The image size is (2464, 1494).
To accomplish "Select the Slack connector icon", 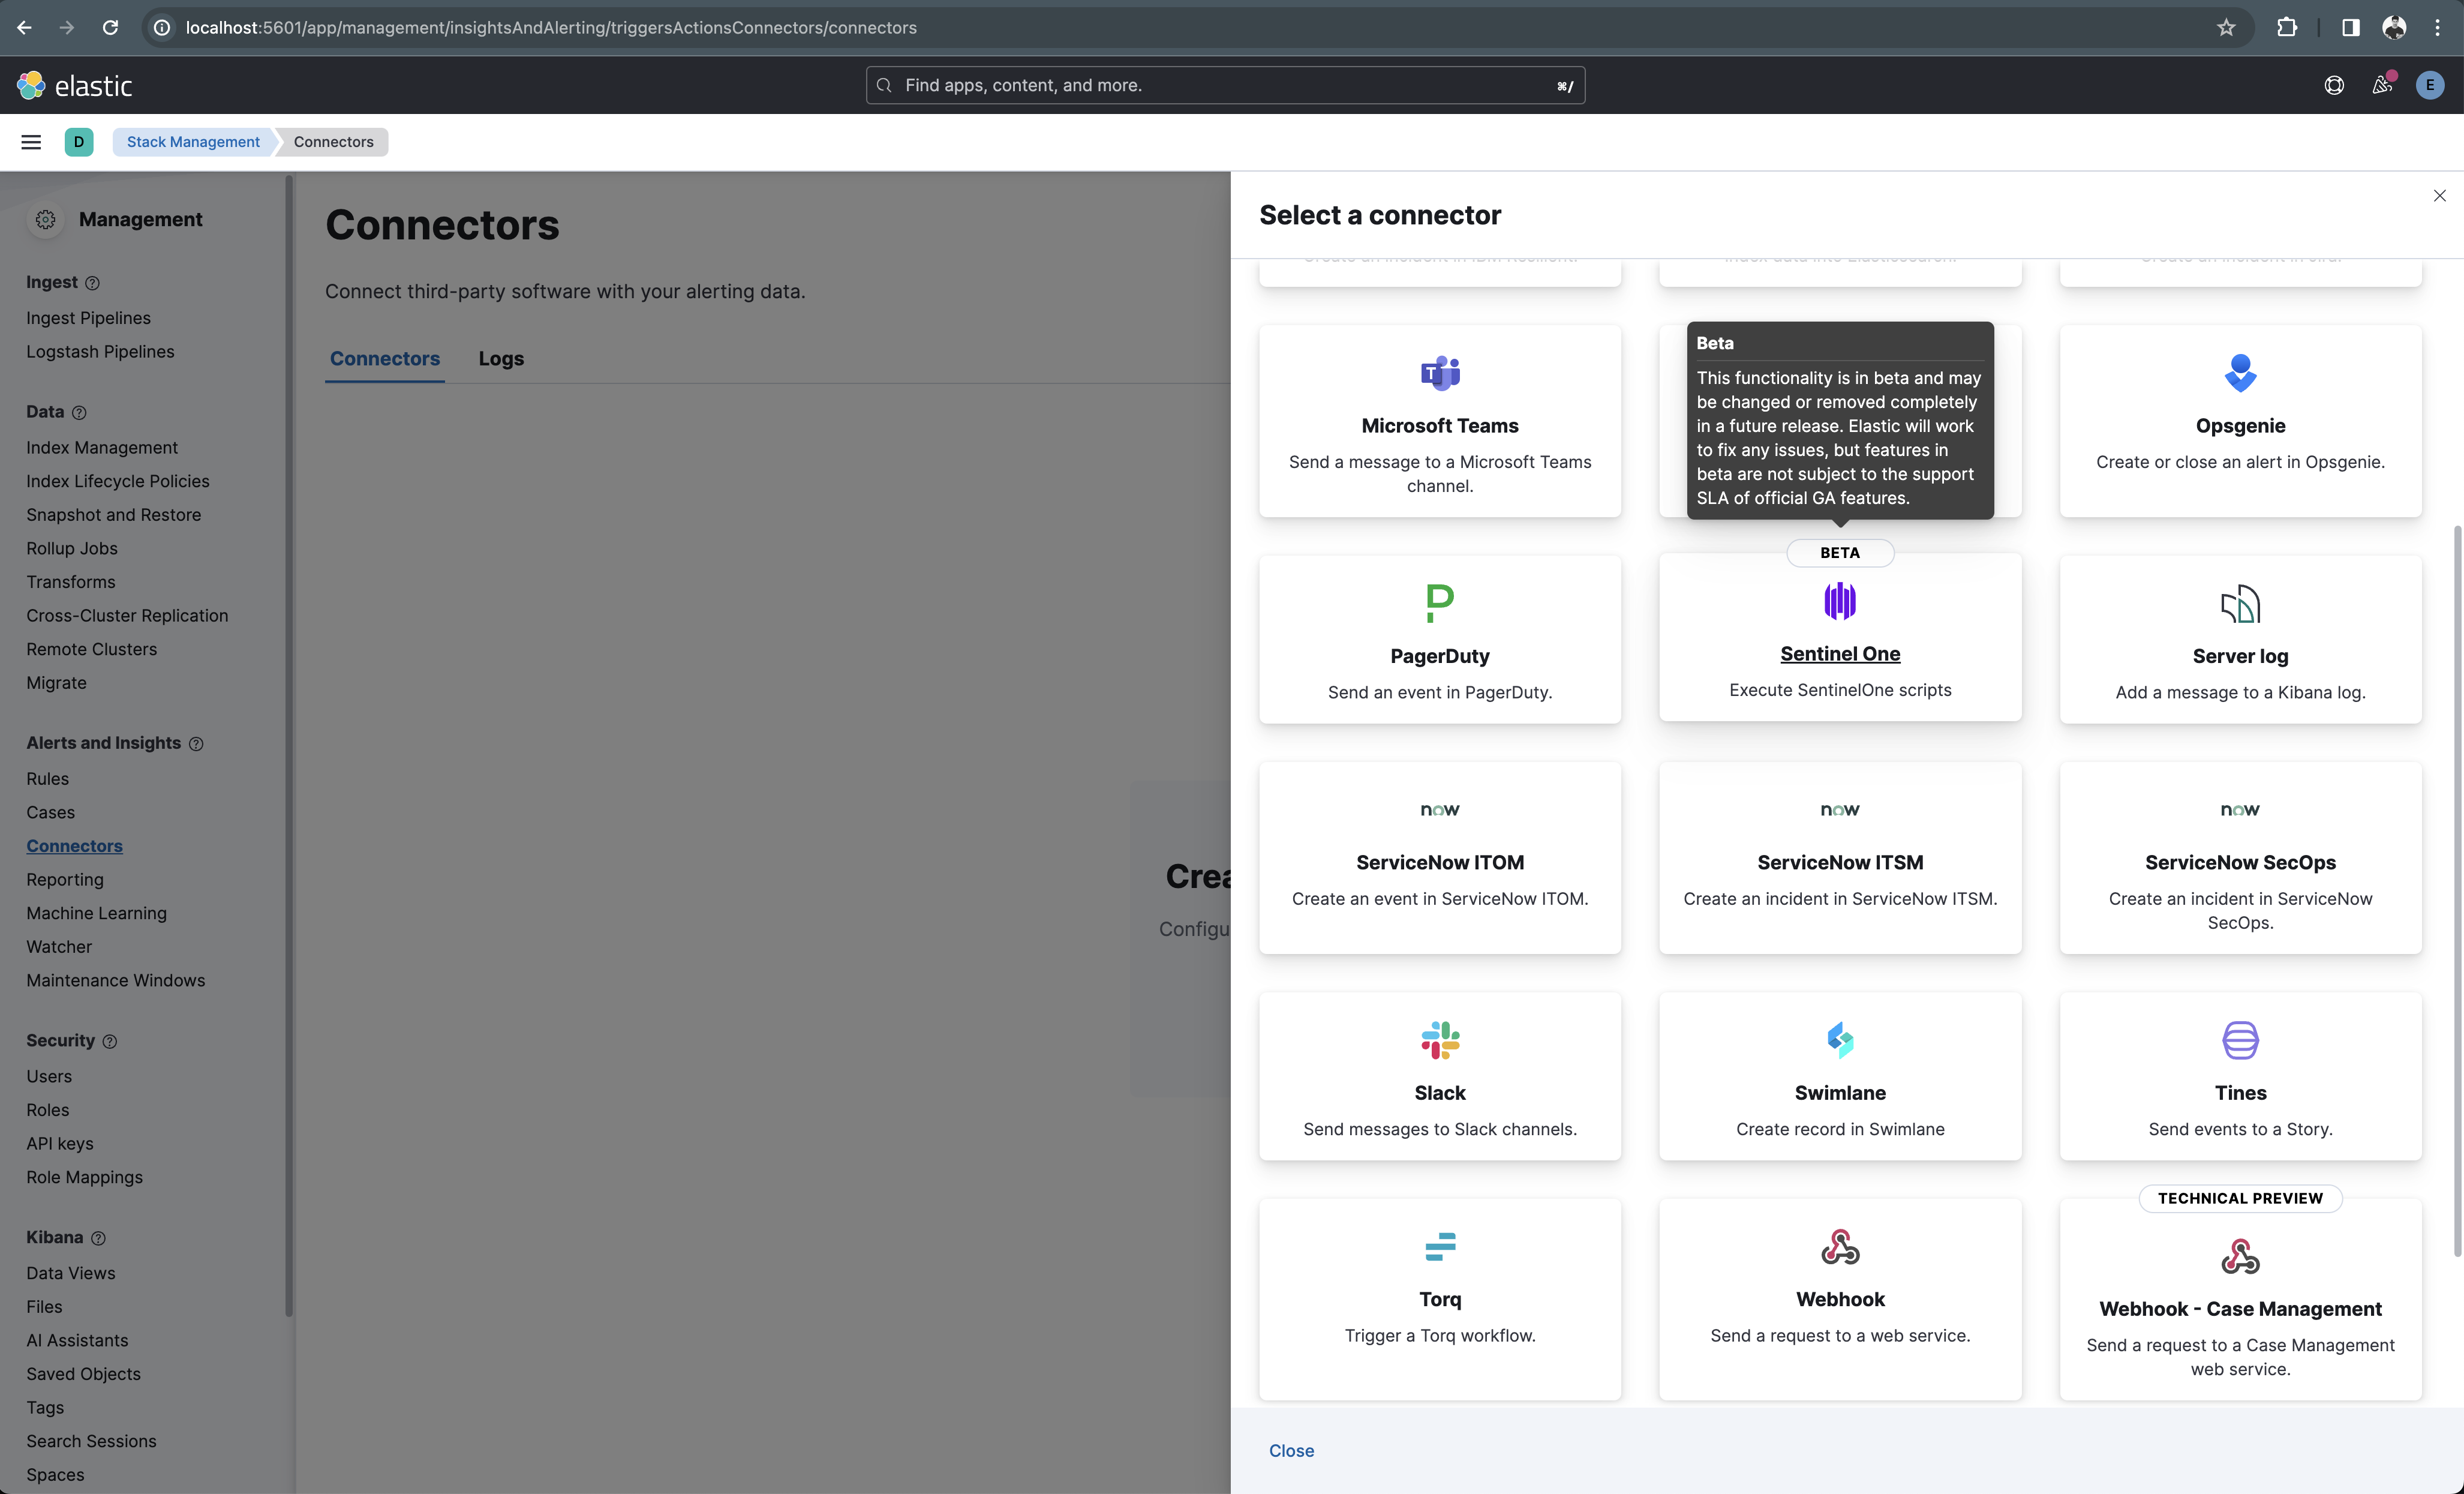I will tap(1440, 1040).
